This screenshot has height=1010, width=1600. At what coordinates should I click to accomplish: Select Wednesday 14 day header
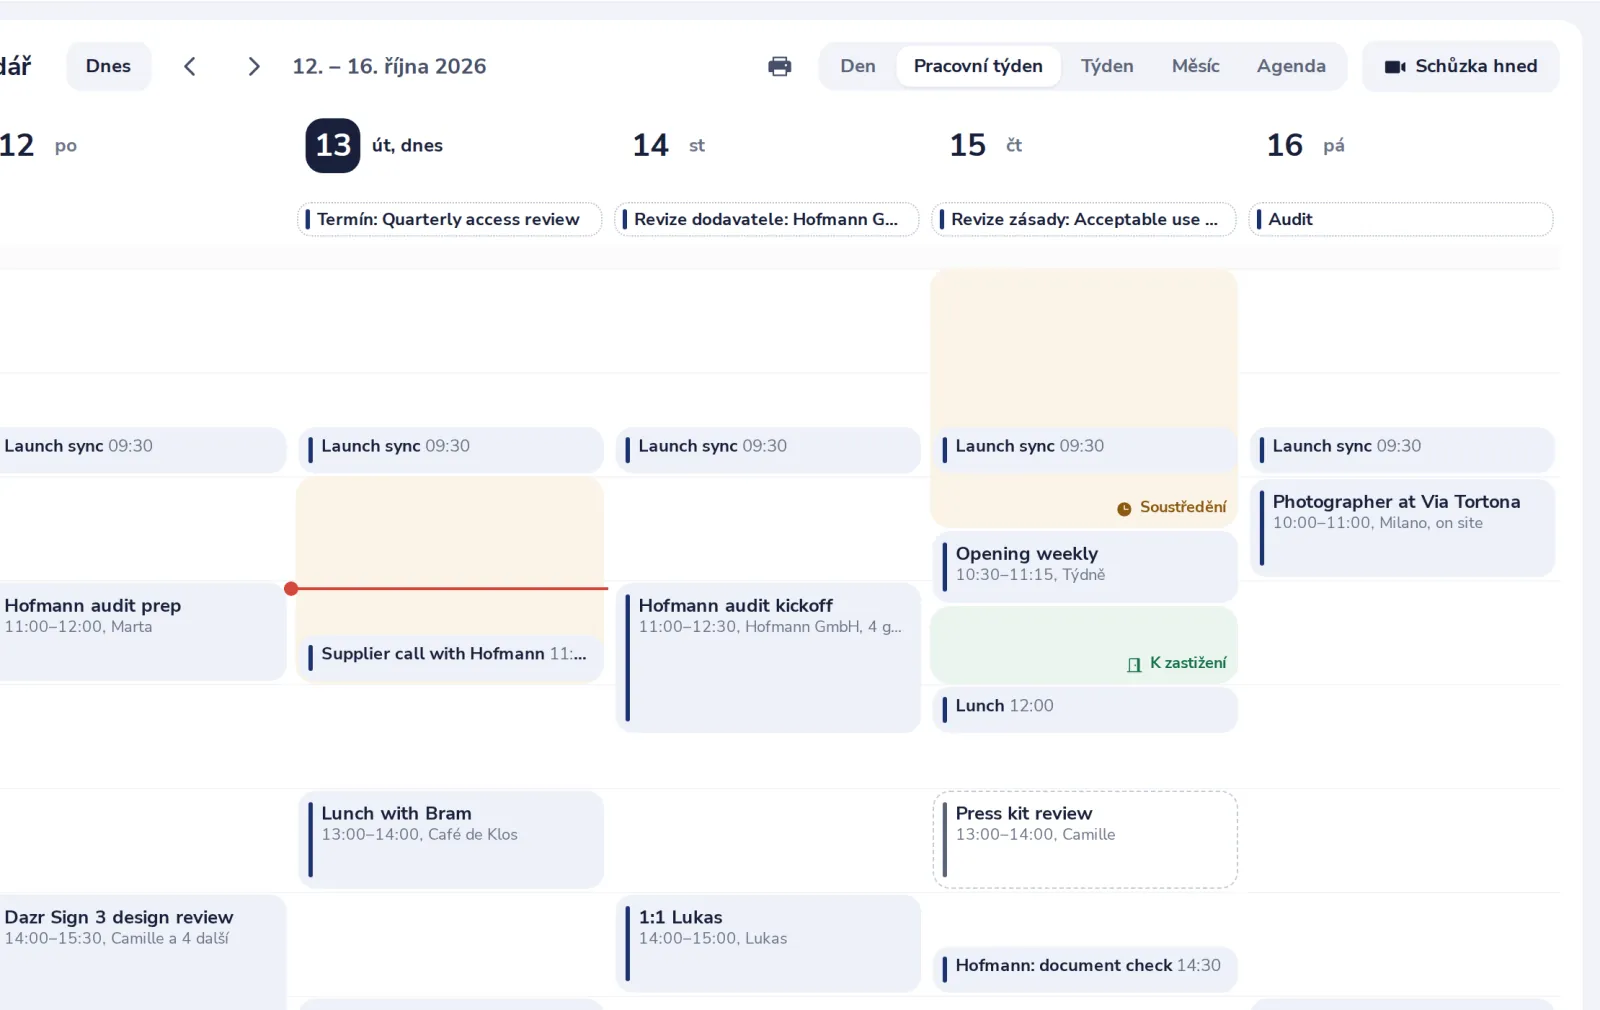(668, 145)
